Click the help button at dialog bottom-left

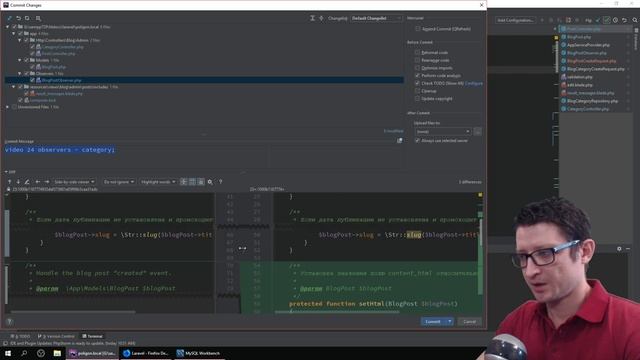(x=9, y=322)
